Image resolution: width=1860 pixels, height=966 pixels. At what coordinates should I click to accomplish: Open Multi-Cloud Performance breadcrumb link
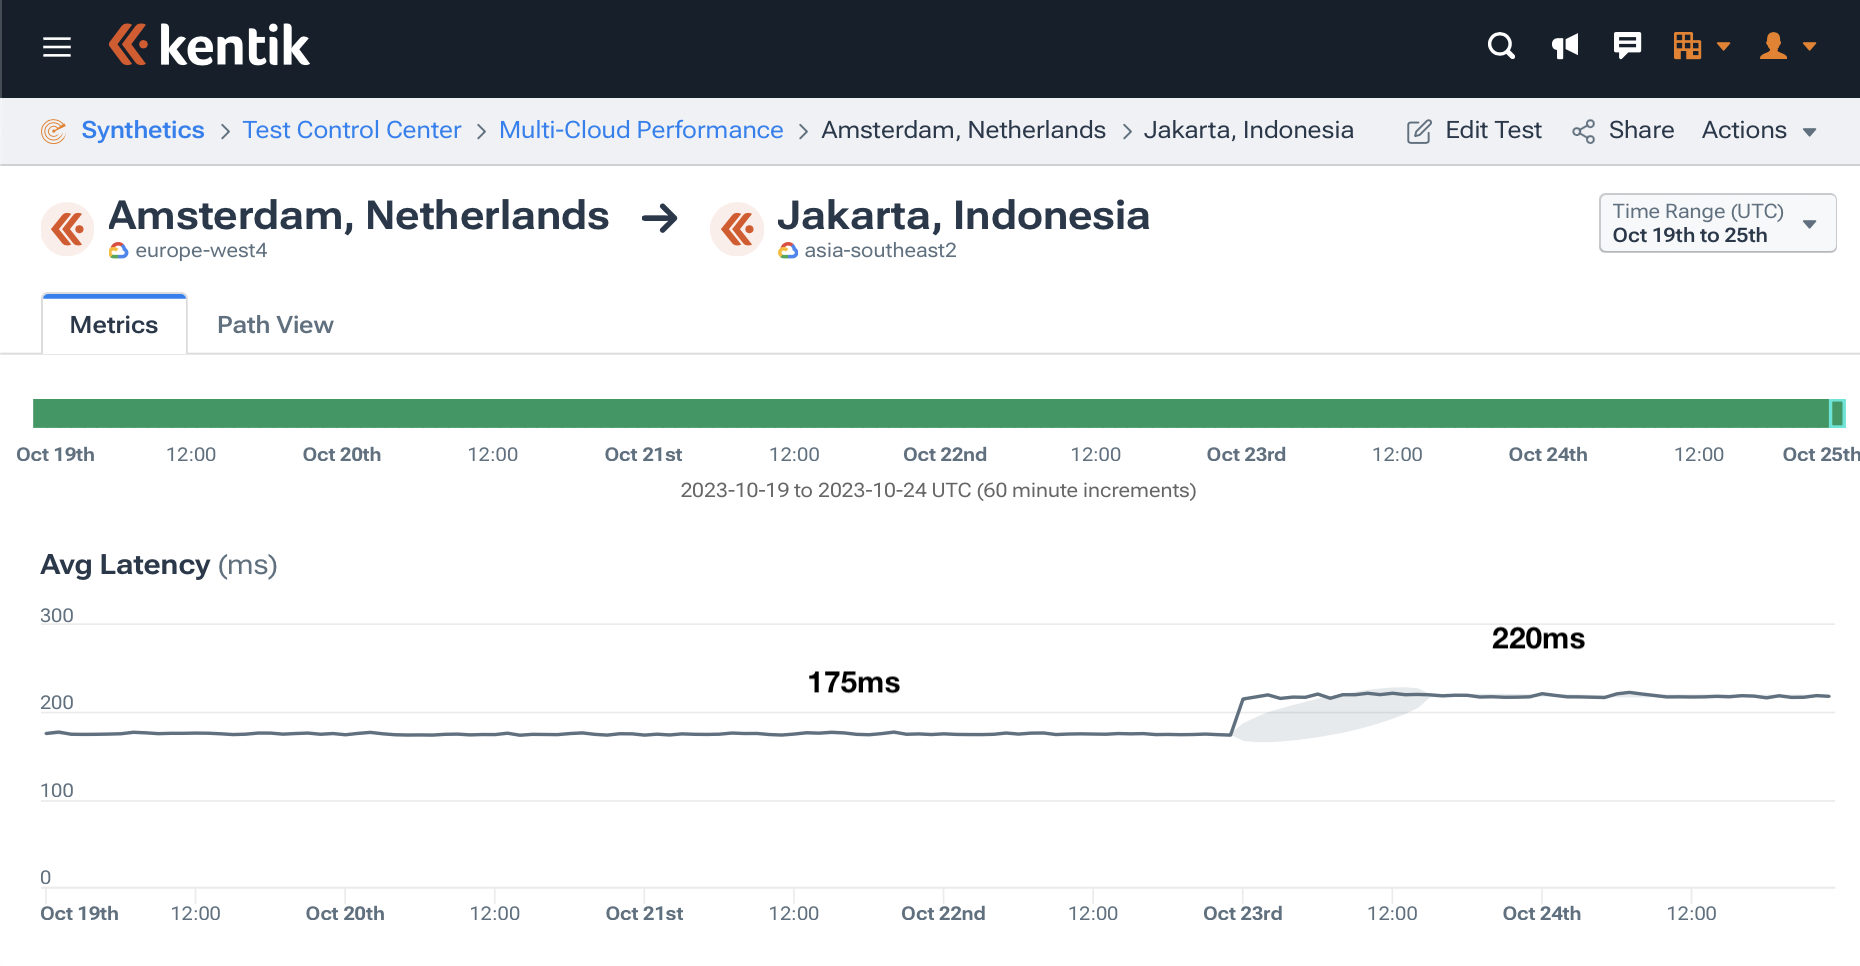point(641,130)
